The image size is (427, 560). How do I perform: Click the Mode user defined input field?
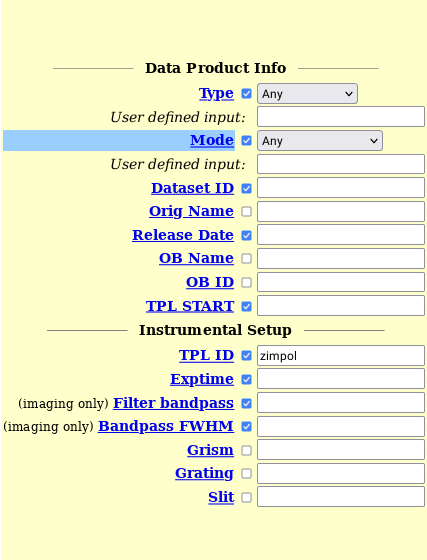(x=341, y=164)
